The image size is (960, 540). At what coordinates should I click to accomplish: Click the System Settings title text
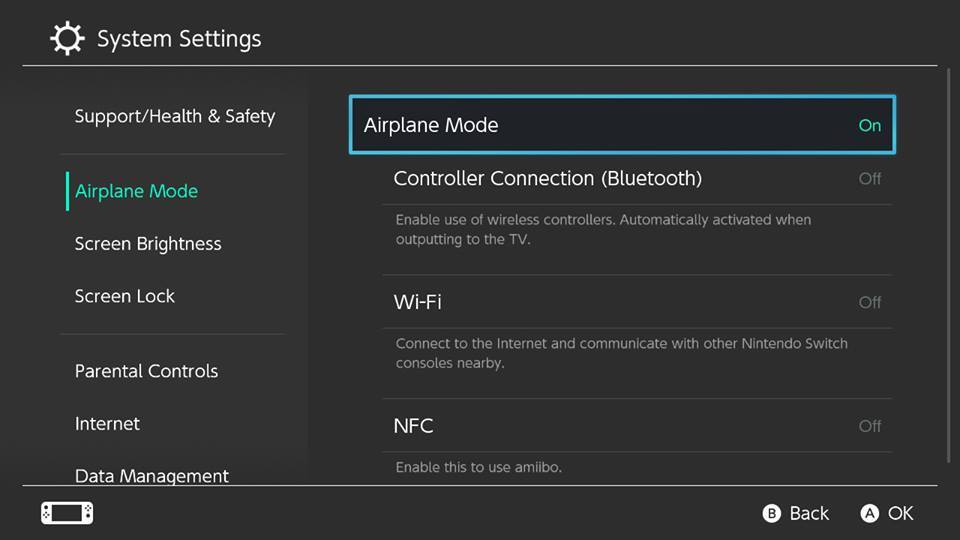[x=179, y=39]
